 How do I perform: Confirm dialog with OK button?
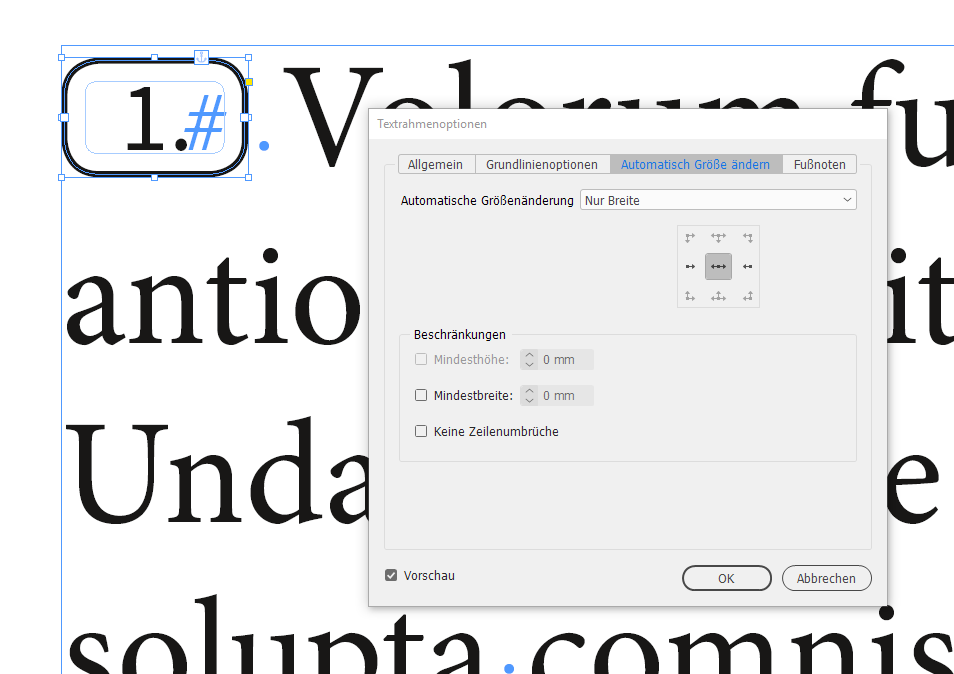[x=727, y=578]
